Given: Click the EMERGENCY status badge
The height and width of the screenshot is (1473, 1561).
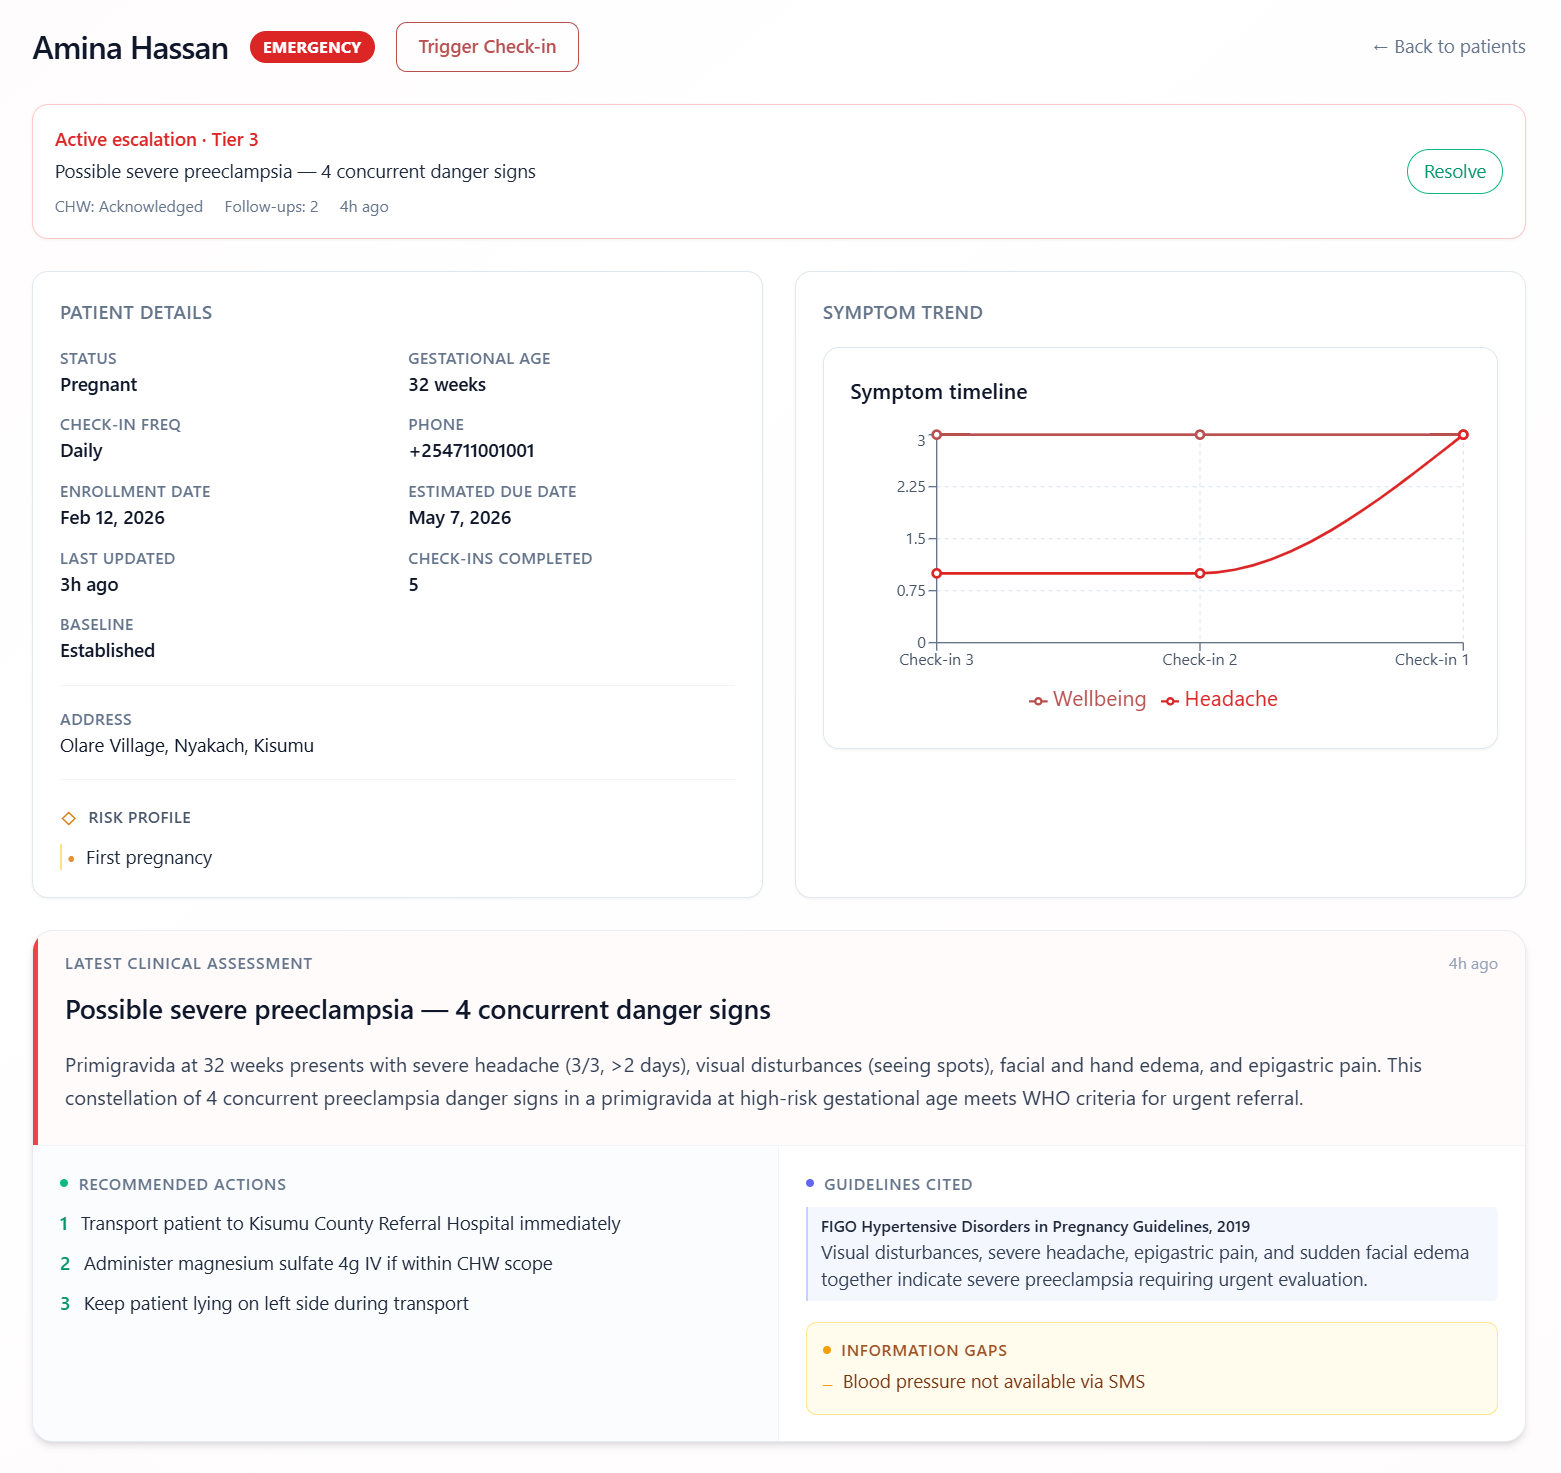Looking at the screenshot, I should (x=312, y=47).
